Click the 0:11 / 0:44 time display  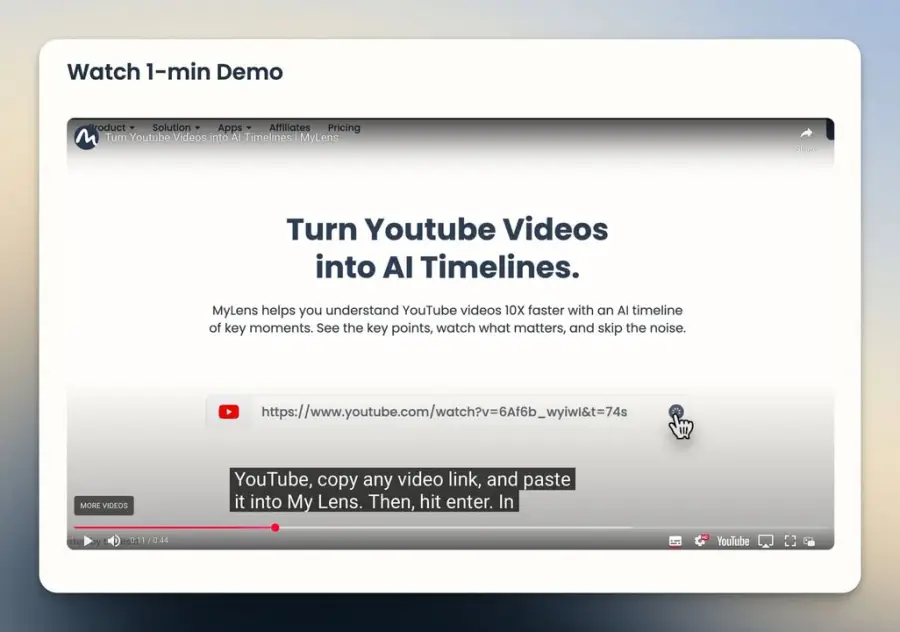[x=149, y=540]
